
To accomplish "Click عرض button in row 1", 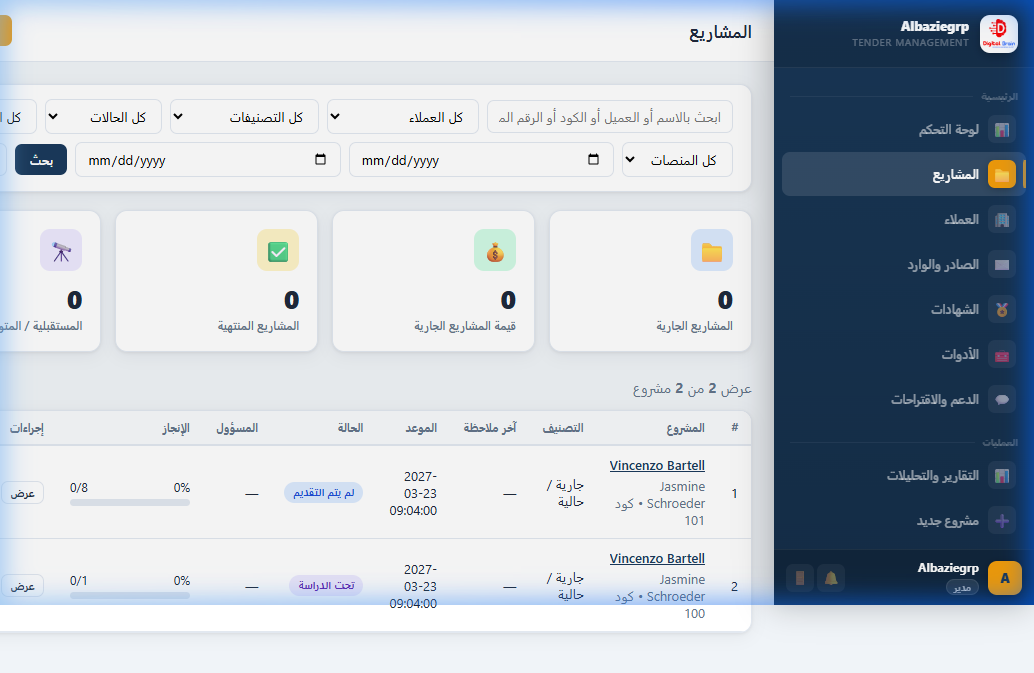I will click(x=22, y=493).
